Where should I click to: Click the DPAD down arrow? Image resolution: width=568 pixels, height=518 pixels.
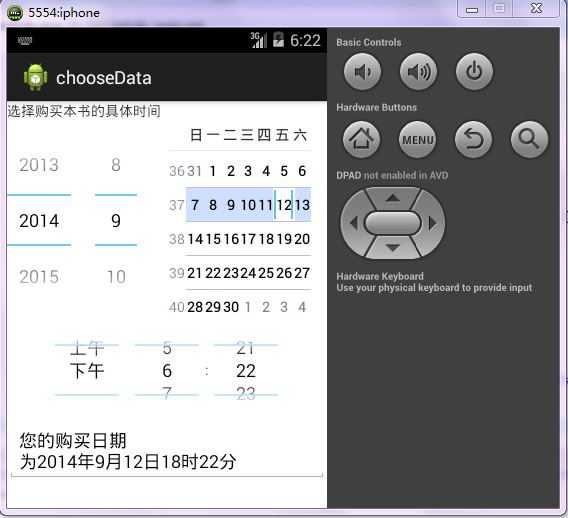click(x=393, y=247)
